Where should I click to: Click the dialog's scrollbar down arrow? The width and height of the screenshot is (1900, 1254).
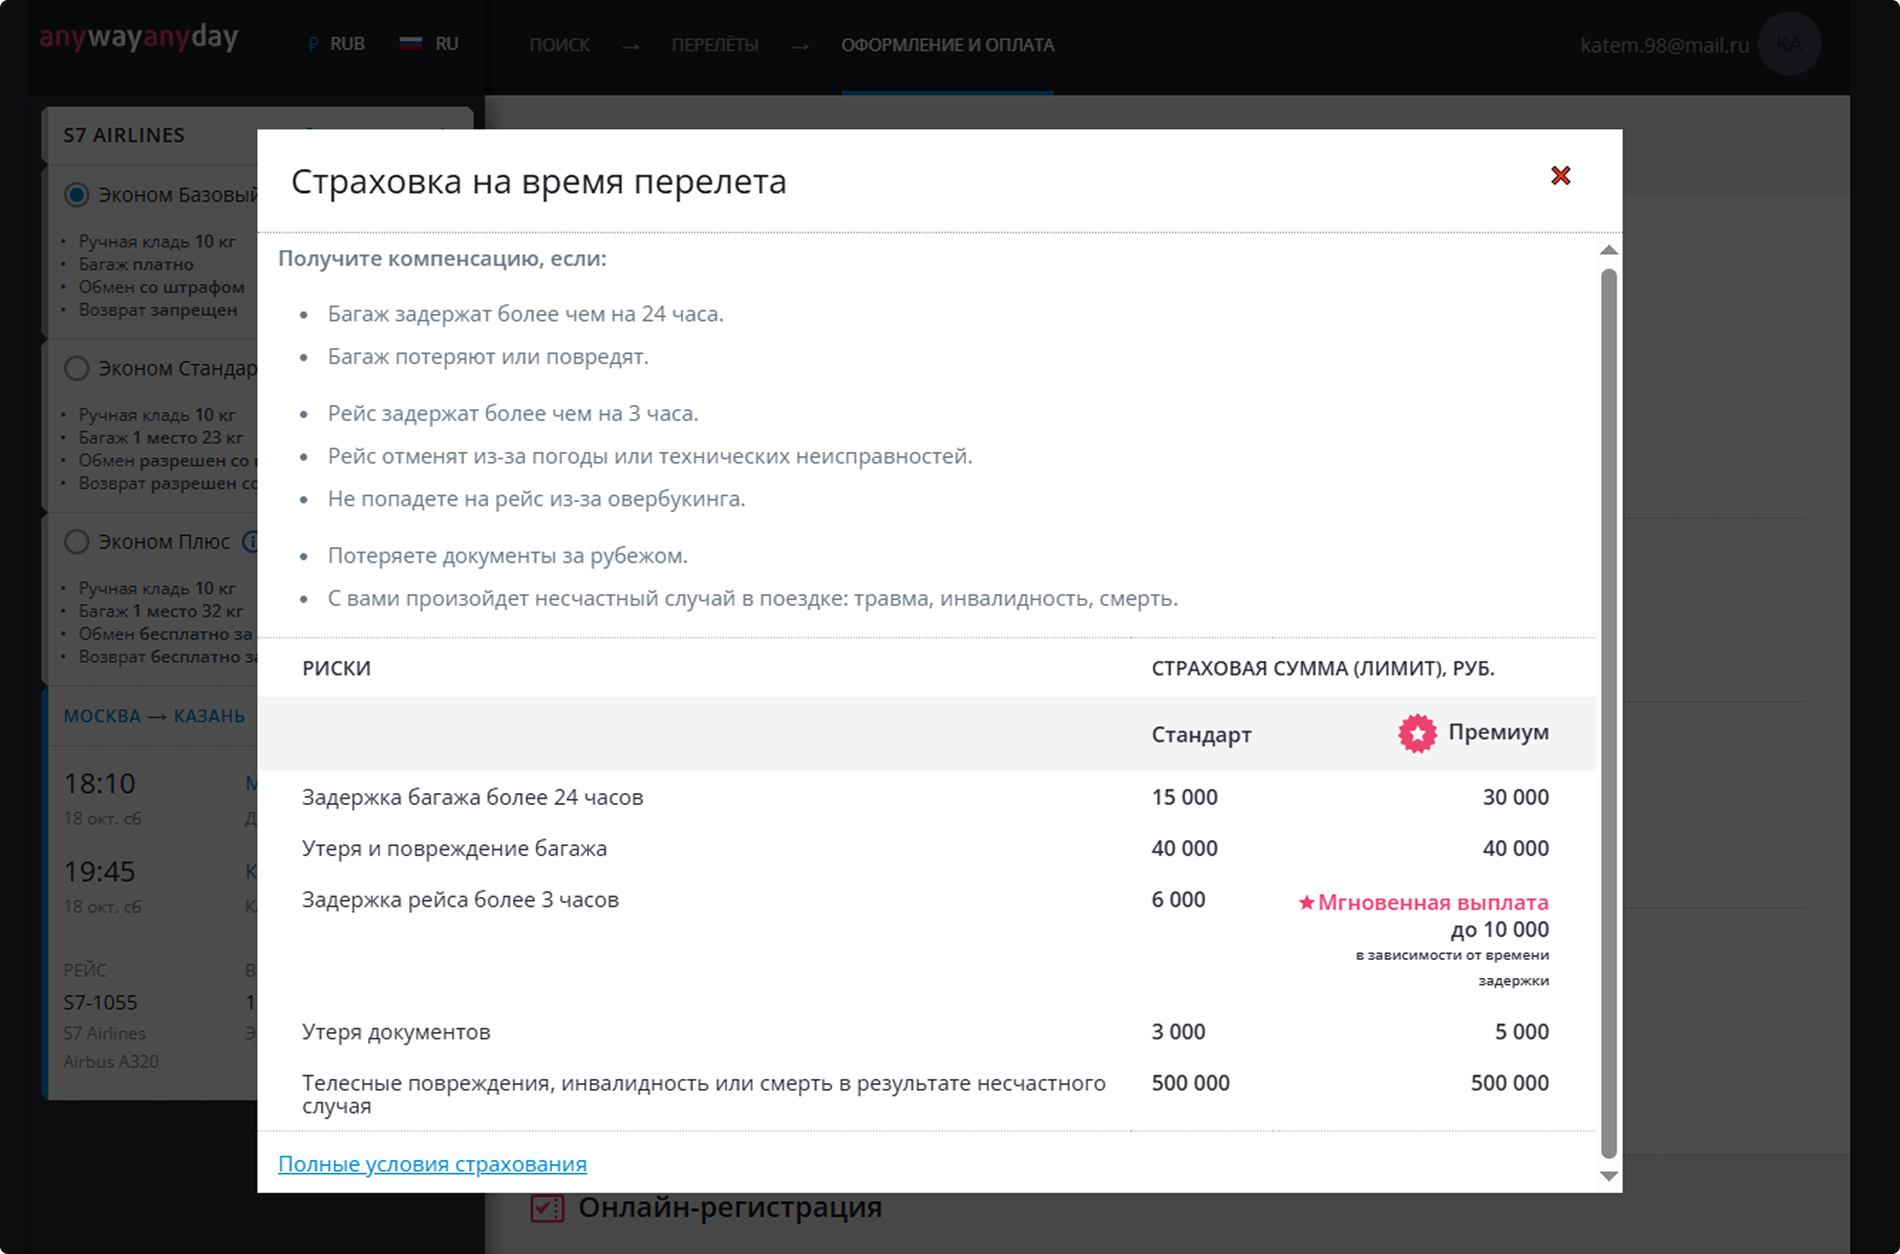[x=1608, y=1176]
